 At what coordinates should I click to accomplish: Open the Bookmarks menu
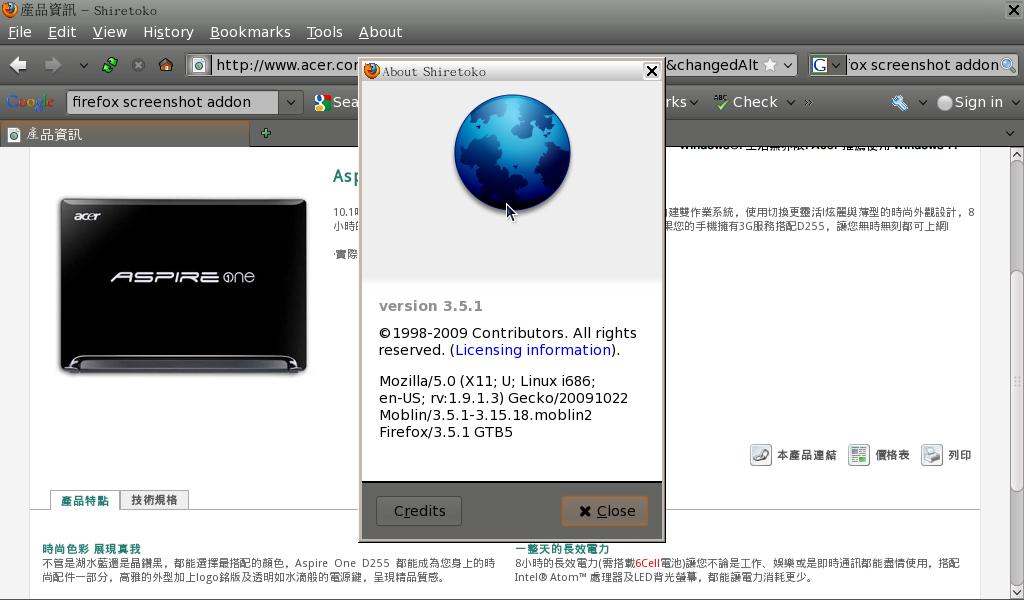(250, 32)
